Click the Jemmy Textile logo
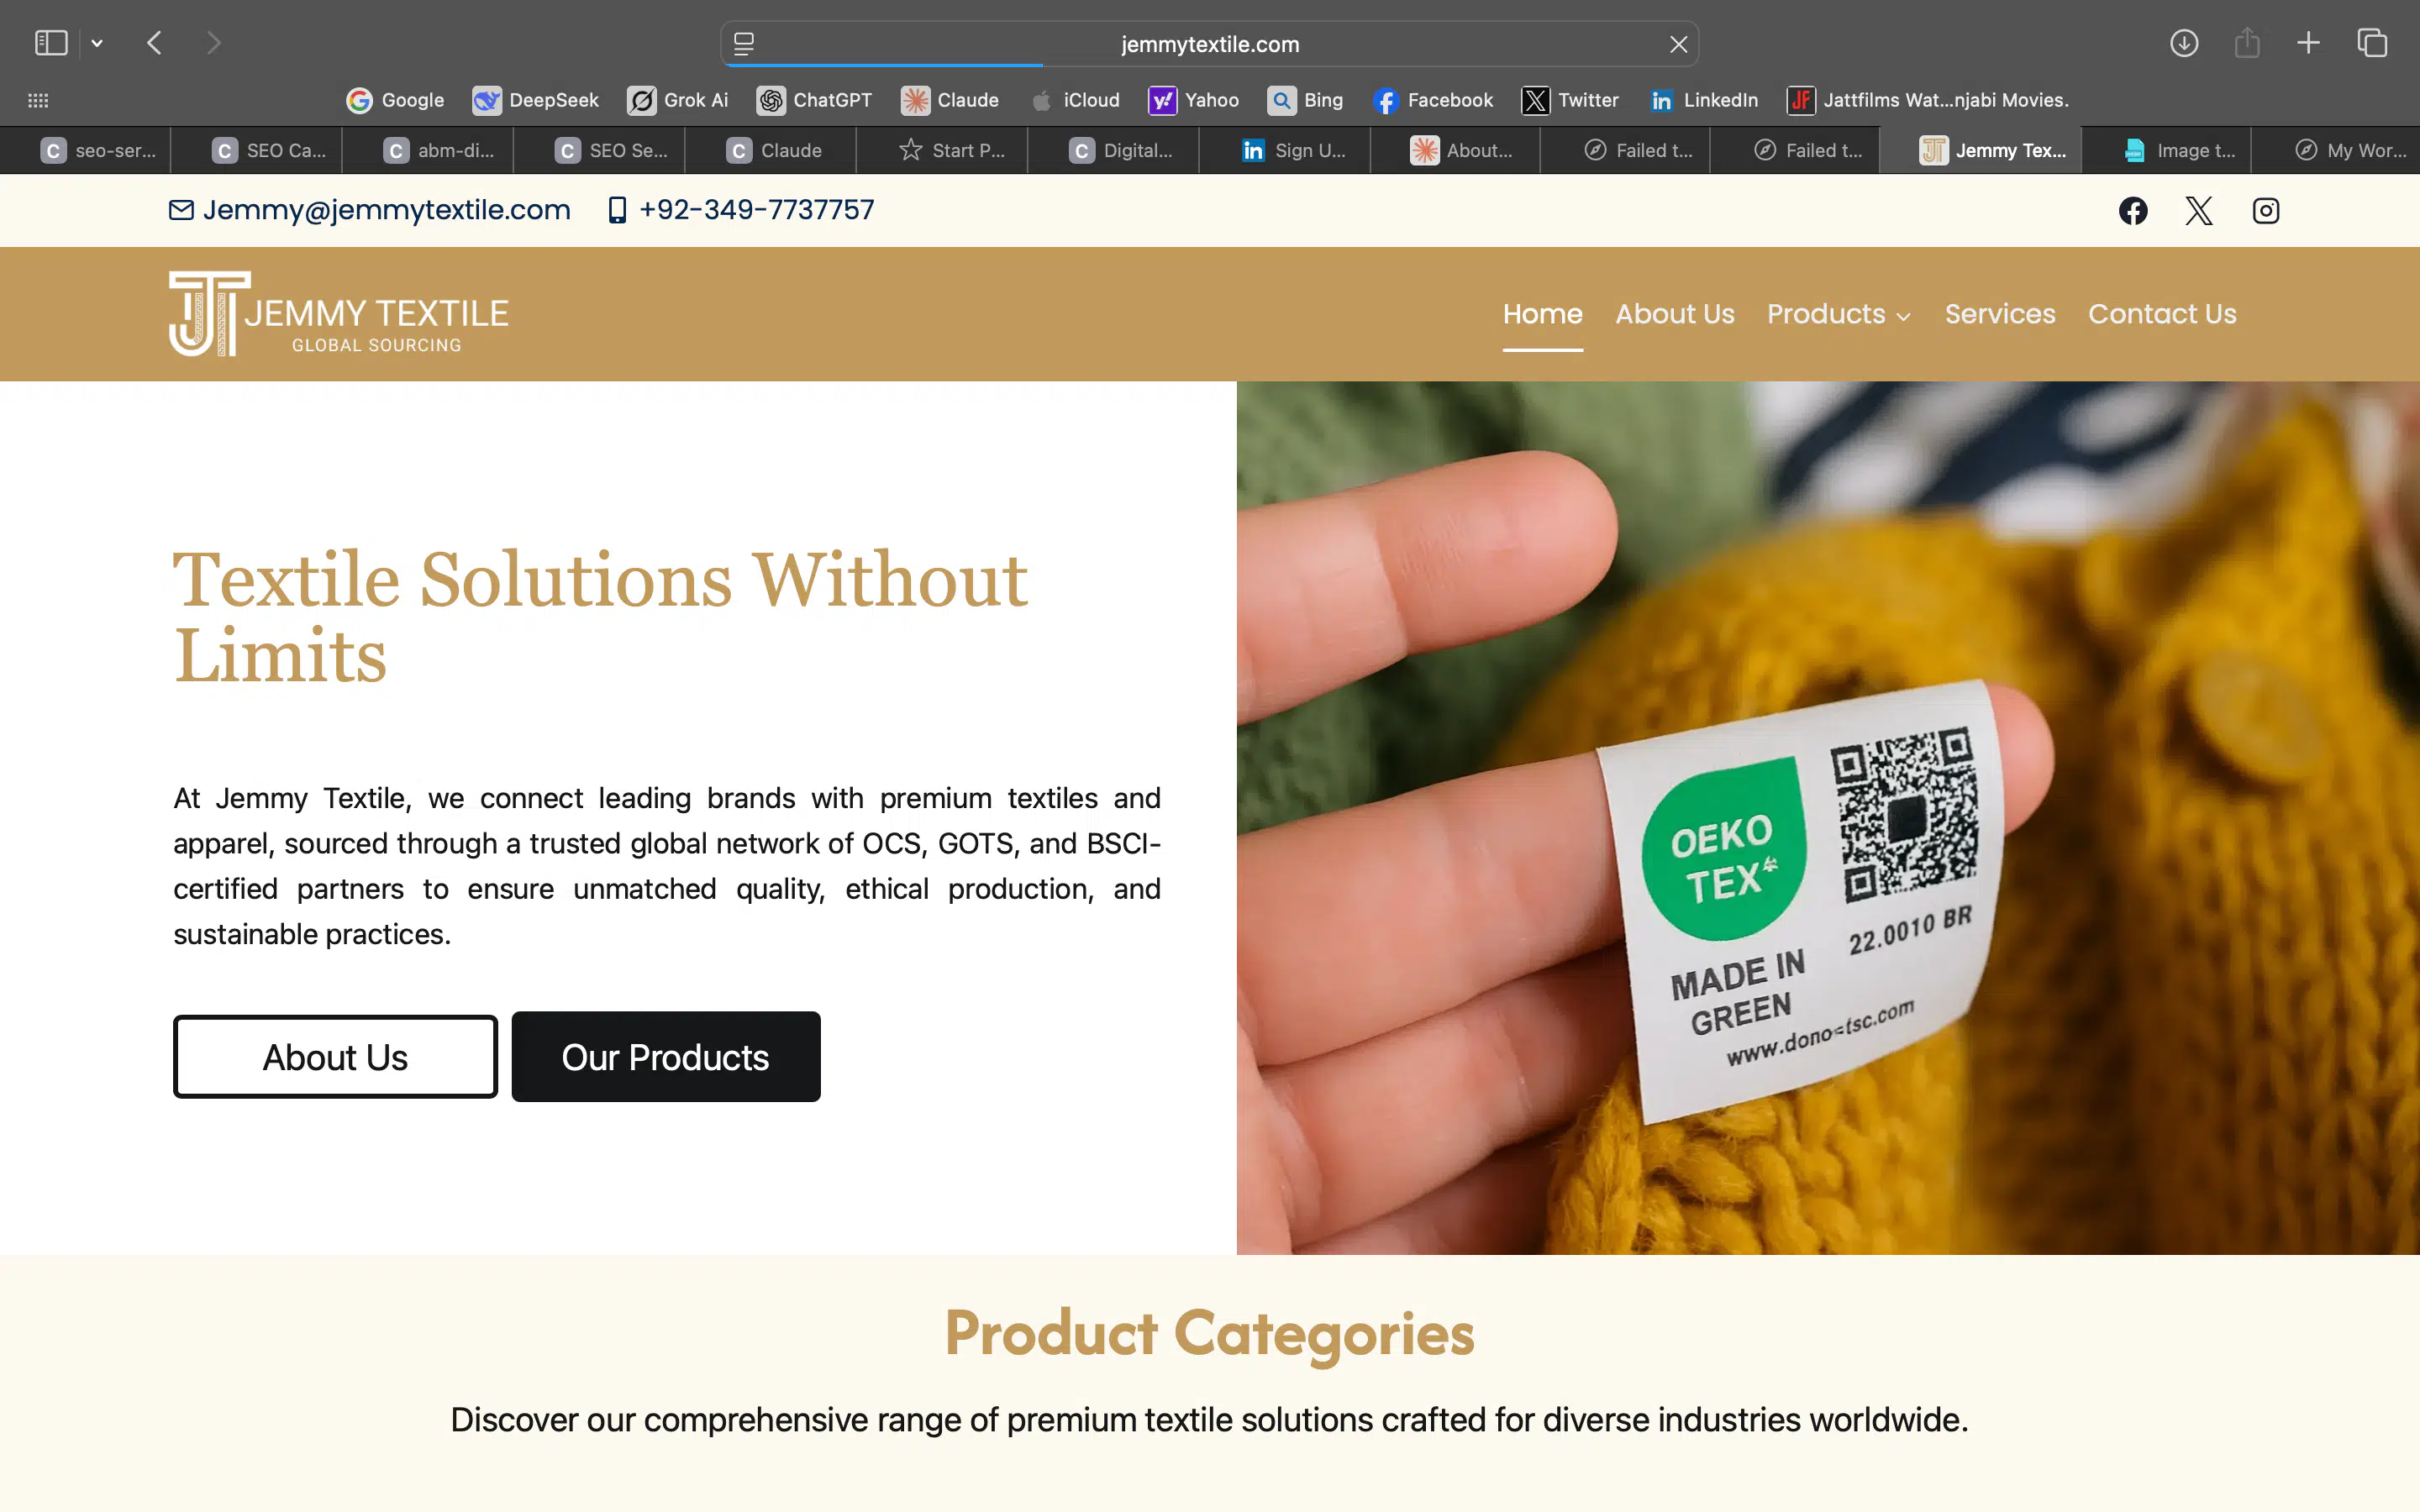 click(x=338, y=314)
